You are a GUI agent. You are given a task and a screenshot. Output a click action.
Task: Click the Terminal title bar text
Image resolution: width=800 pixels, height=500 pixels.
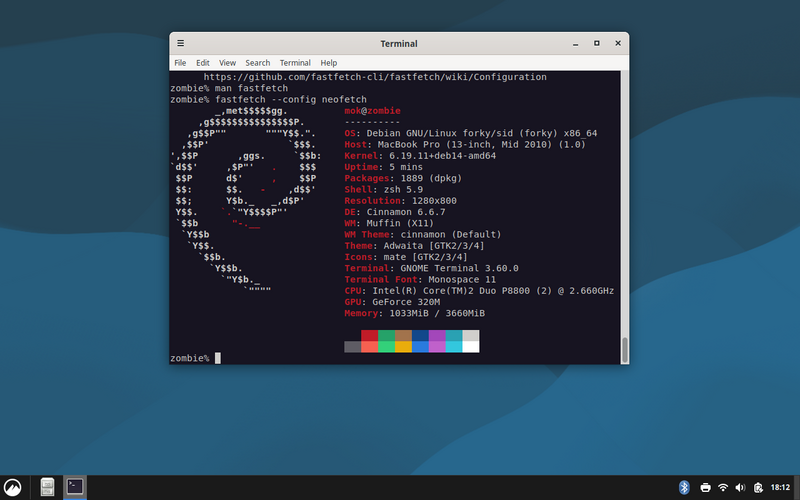point(399,44)
